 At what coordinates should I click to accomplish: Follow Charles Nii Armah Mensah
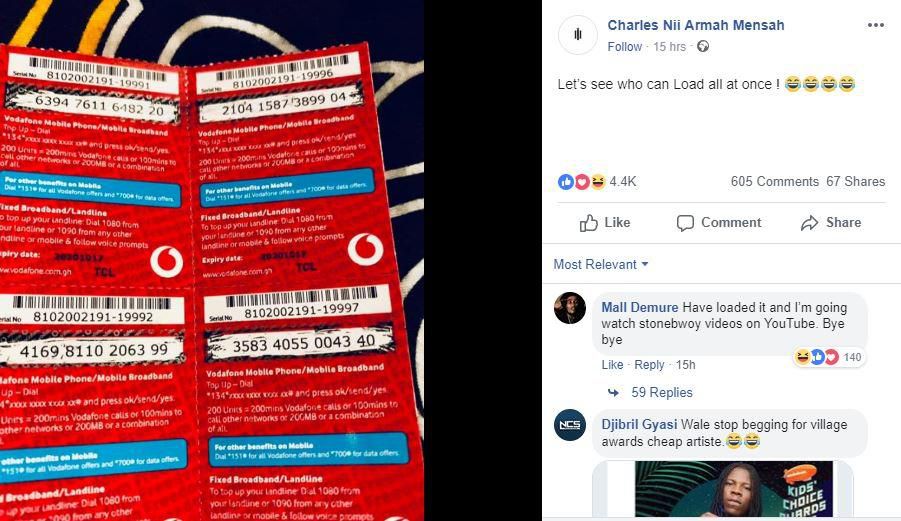click(x=625, y=47)
